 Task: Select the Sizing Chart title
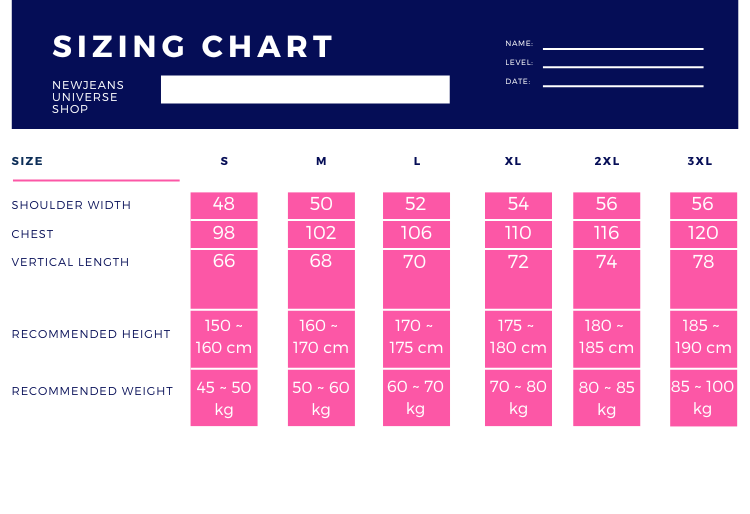(193, 47)
